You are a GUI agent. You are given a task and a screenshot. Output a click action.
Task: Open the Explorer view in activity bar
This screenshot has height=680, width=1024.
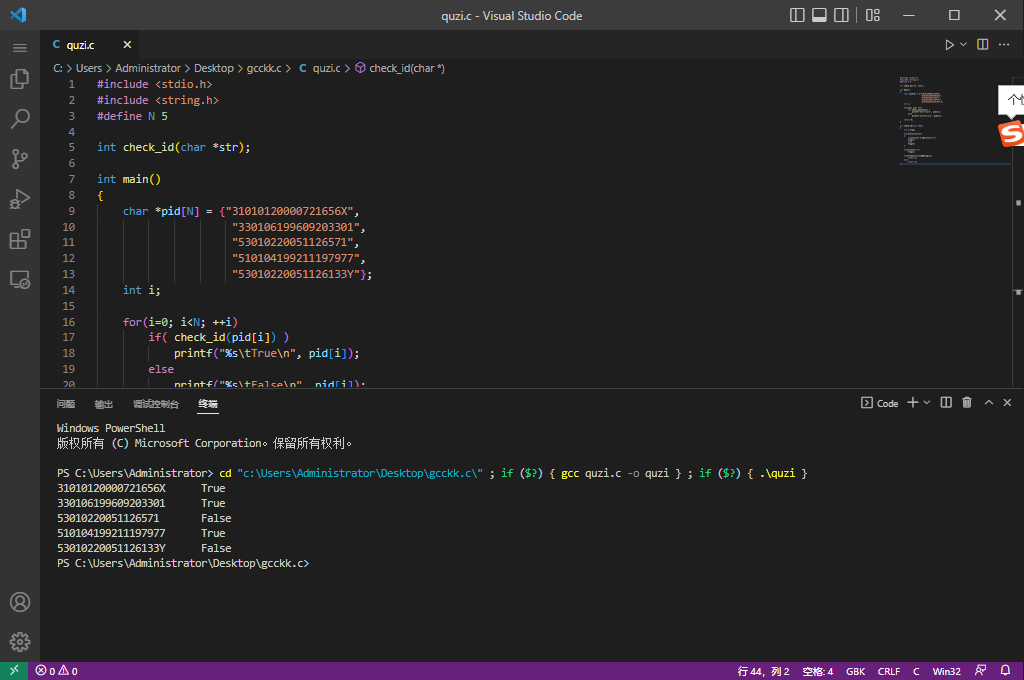20,79
